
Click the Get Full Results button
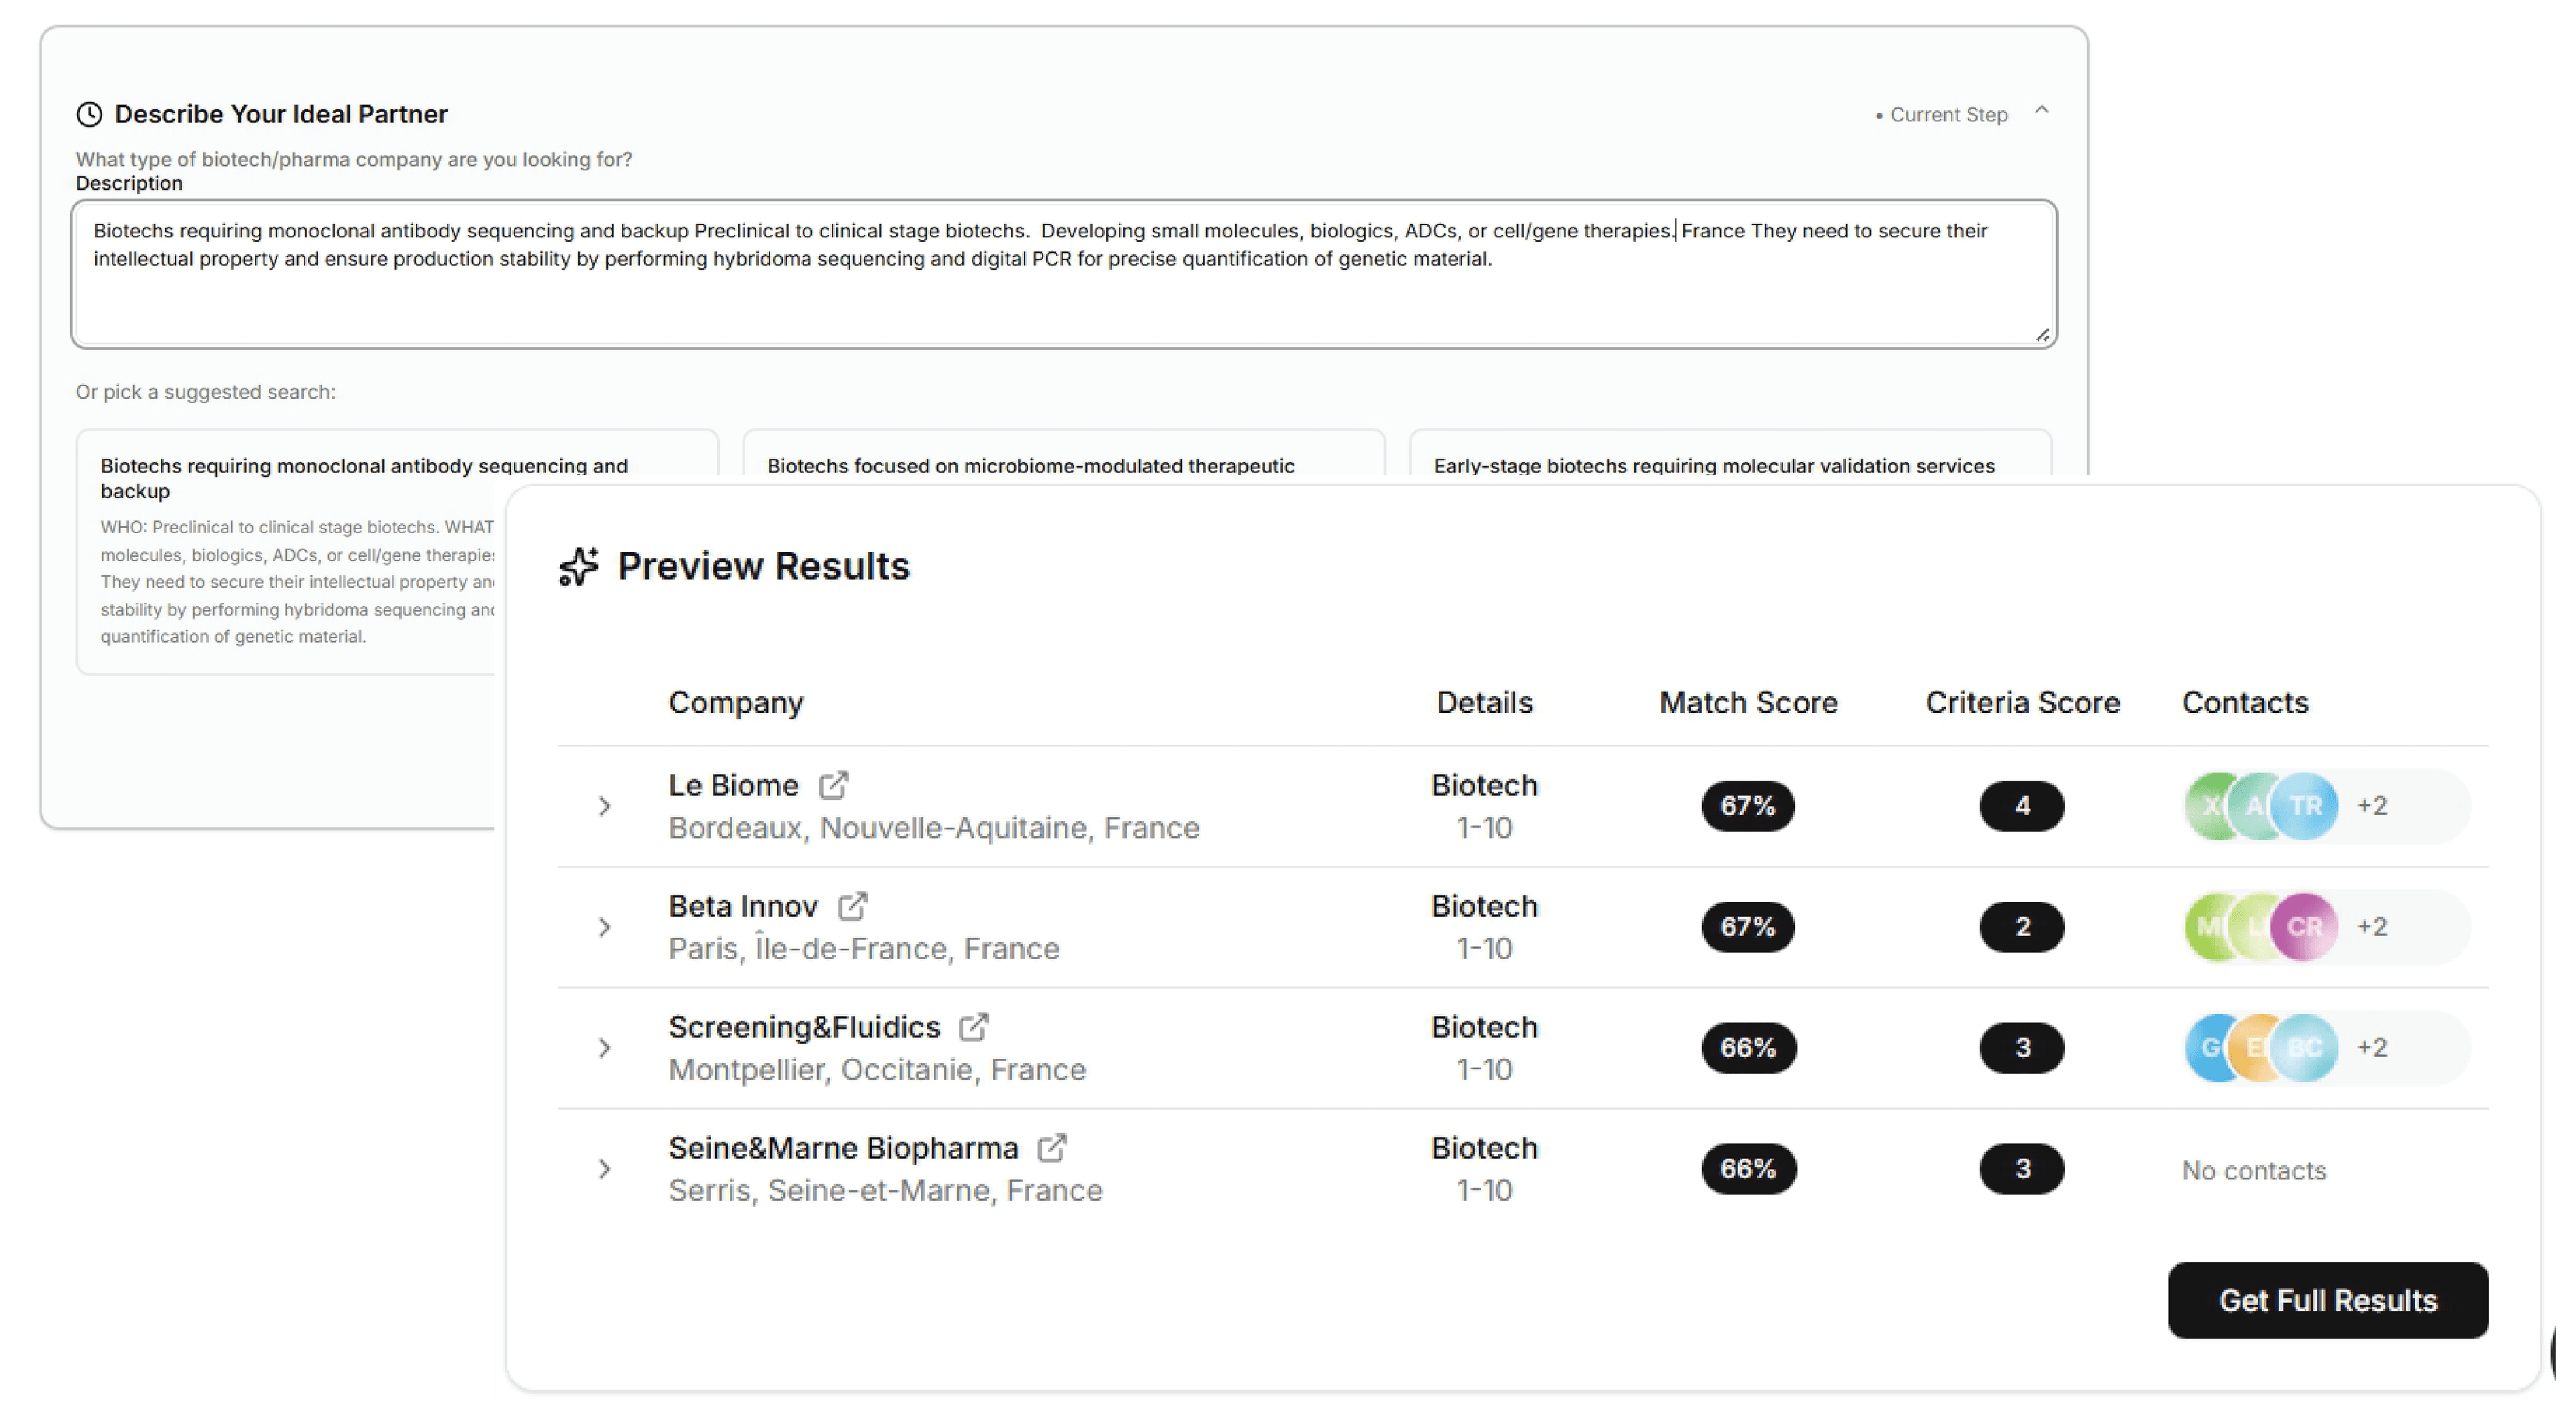pyautogui.click(x=2328, y=1300)
